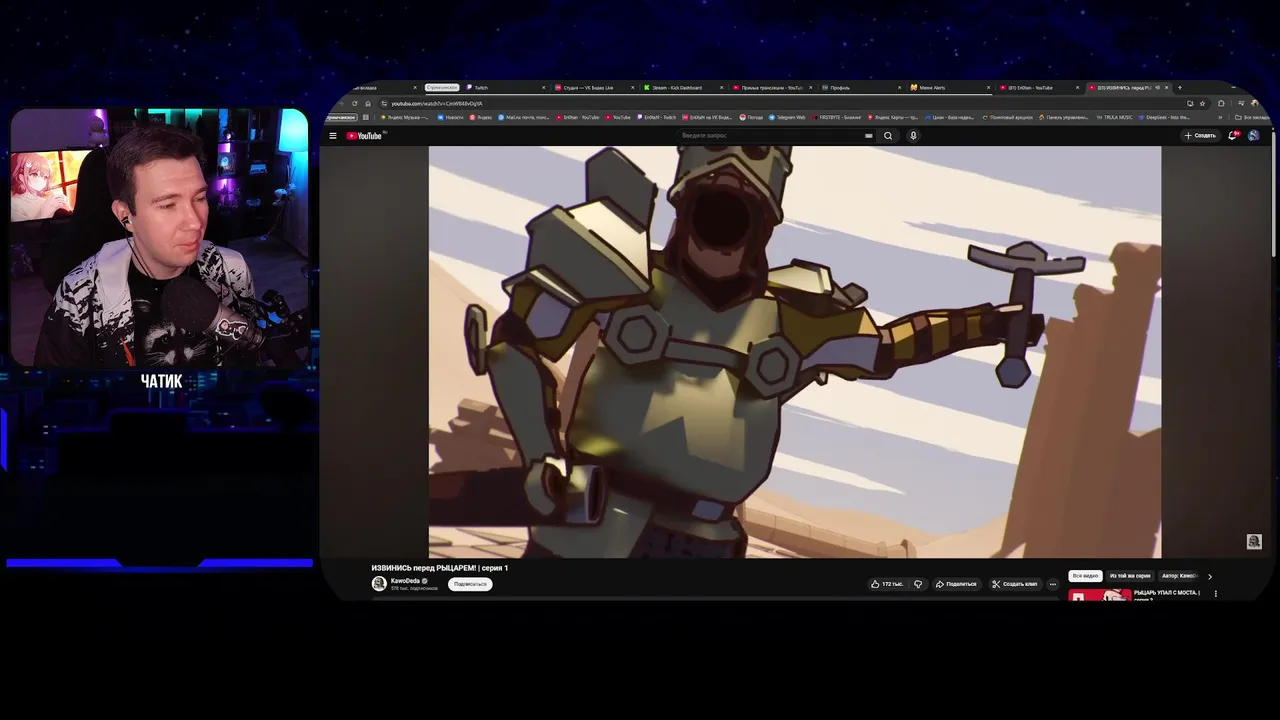This screenshot has height=720, width=1280.
Task: Open the on-screen keyboard icon in search box
Action: click(869, 135)
